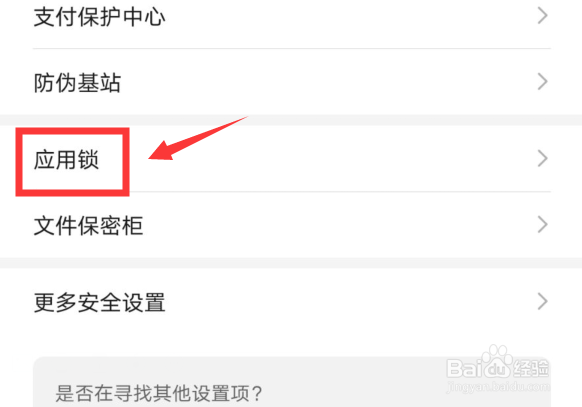Select the 防伪基站 setting label

click(x=78, y=82)
